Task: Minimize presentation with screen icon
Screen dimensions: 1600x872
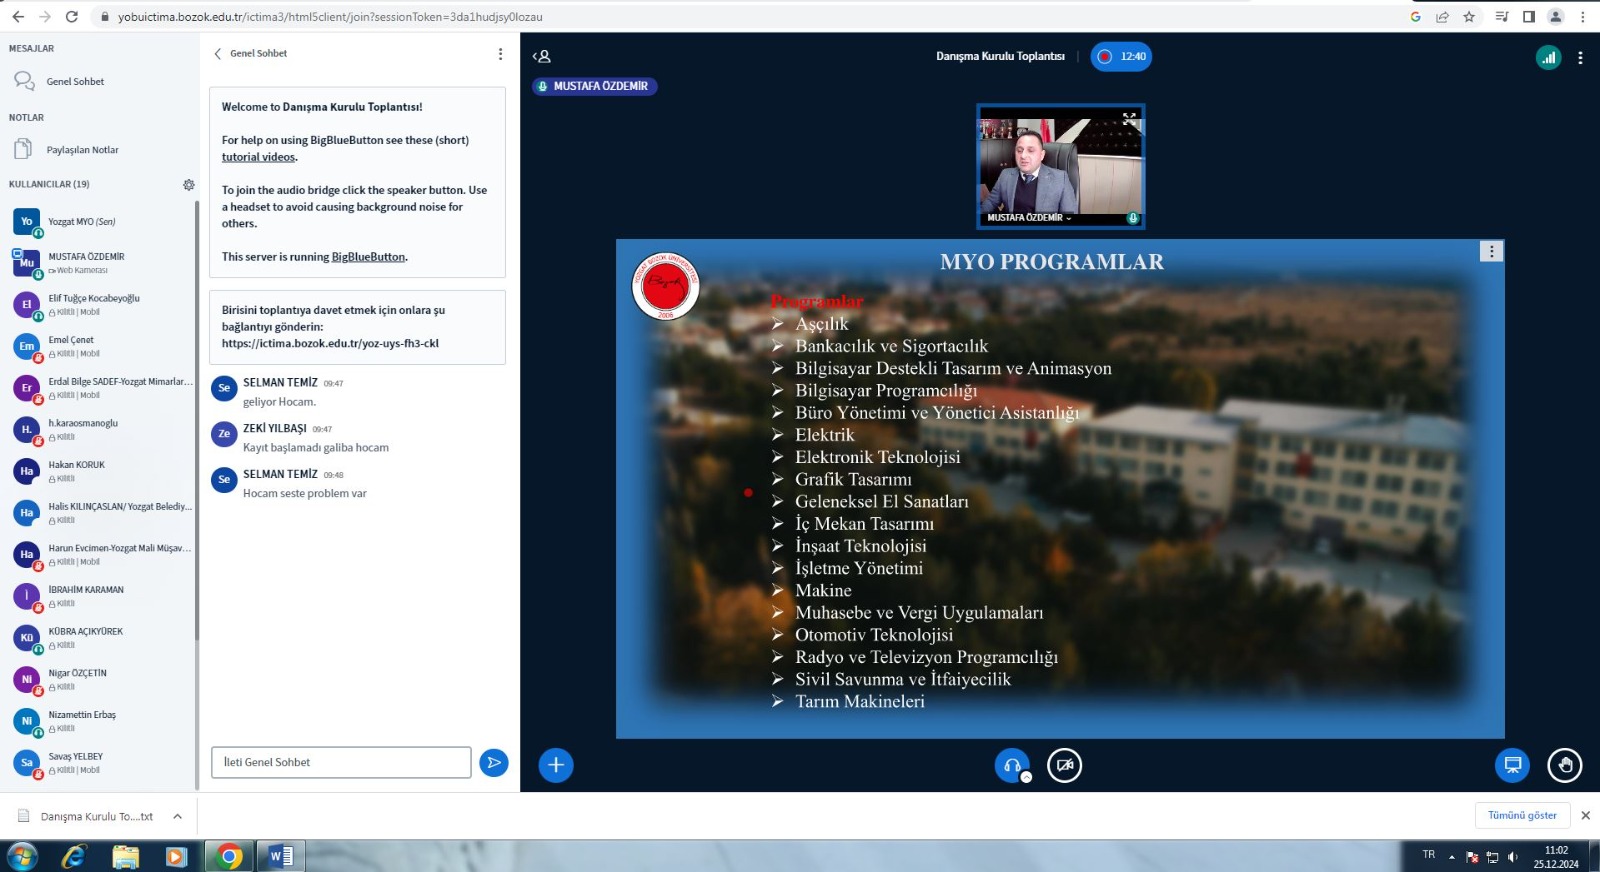Action: [1513, 765]
